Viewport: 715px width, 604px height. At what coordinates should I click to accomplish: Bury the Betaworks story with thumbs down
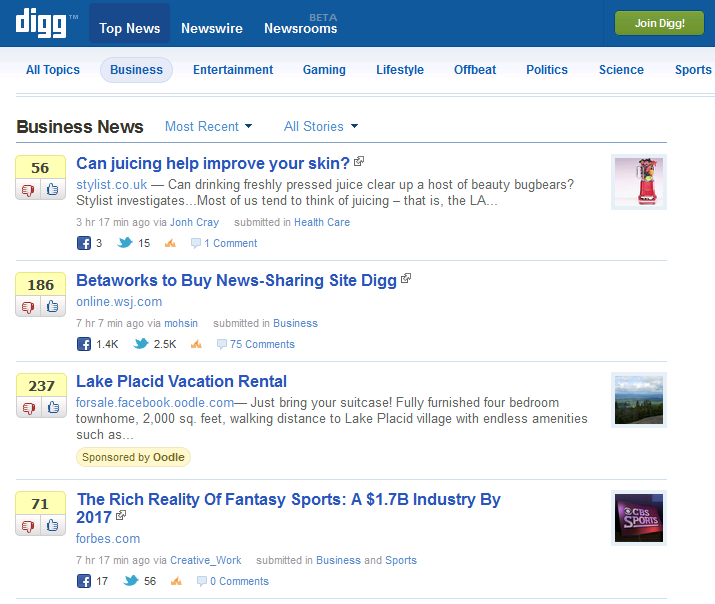pyautogui.click(x=28, y=307)
